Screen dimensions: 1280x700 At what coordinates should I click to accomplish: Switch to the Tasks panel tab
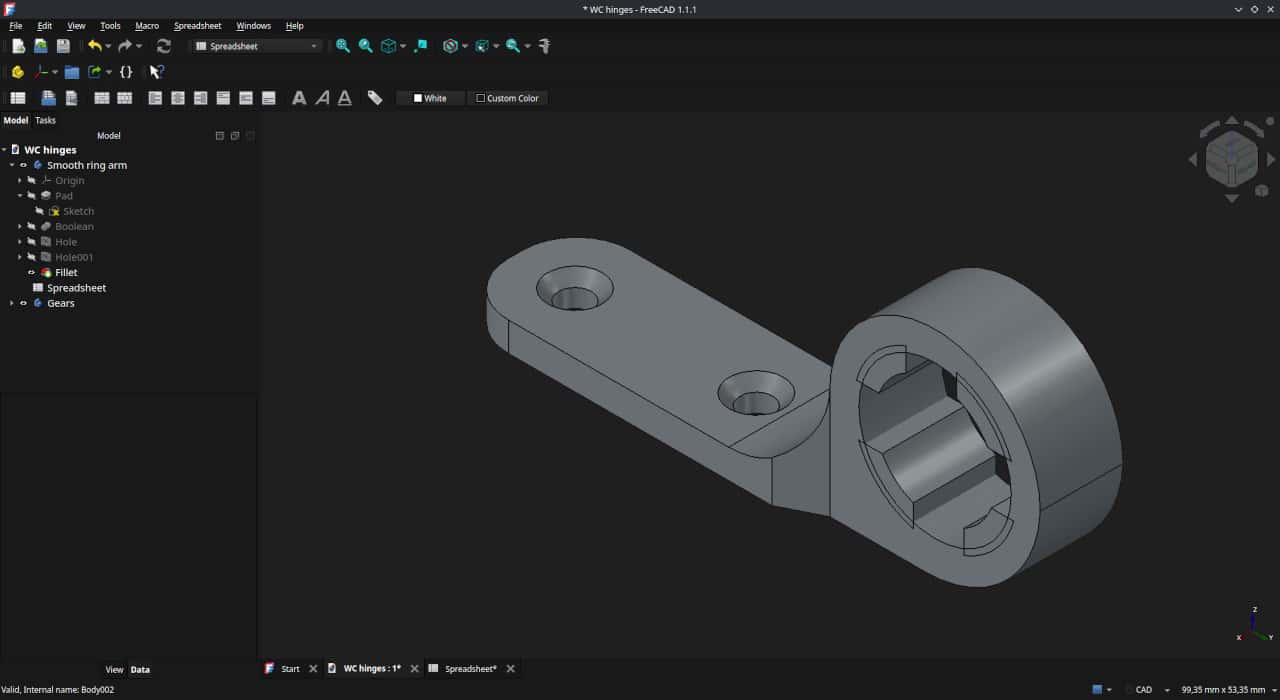pos(45,120)
